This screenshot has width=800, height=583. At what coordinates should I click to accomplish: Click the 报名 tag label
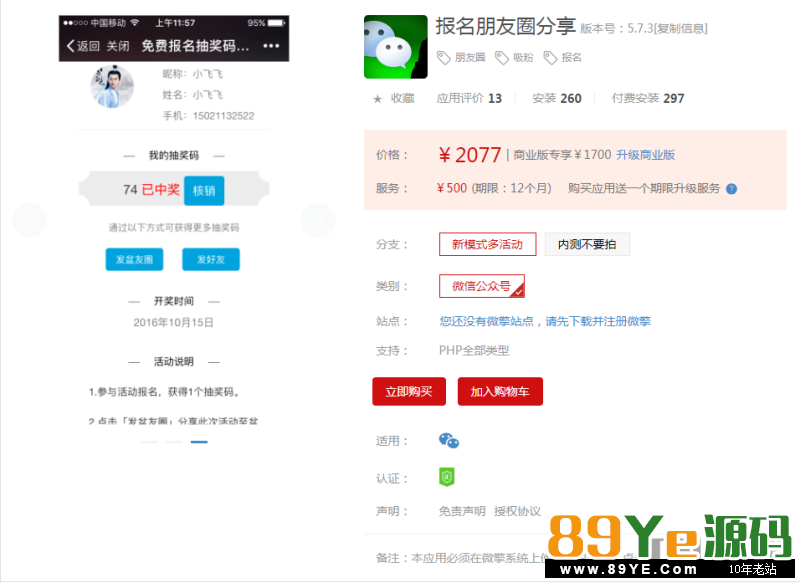pos(571,58)
